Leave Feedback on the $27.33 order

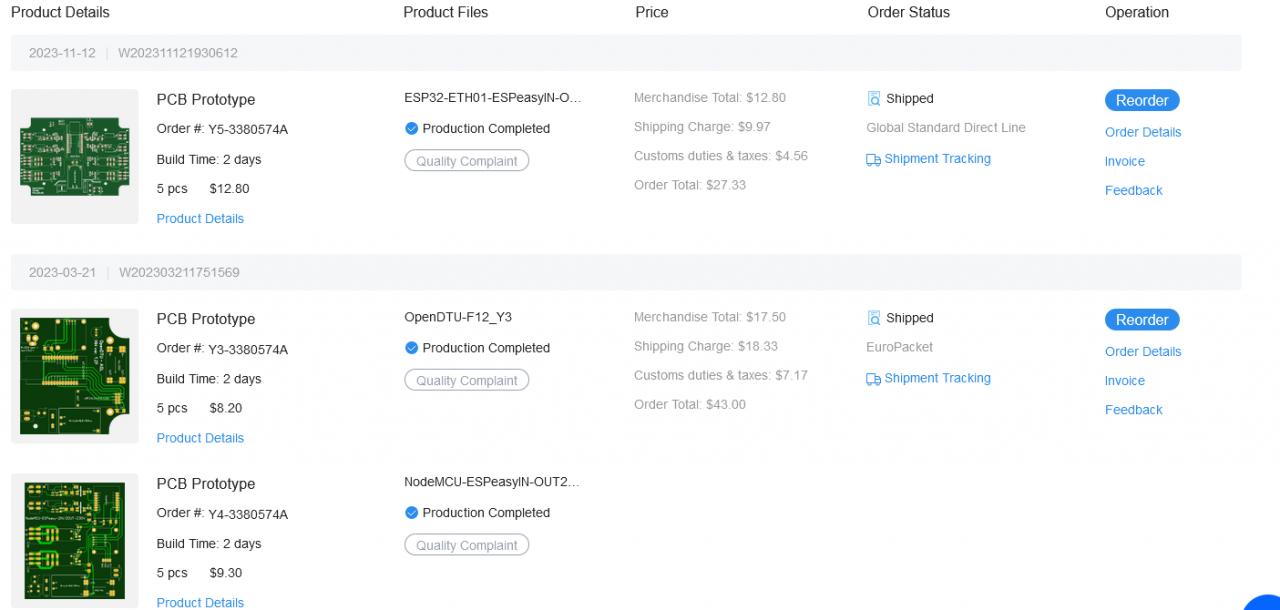1134,191
